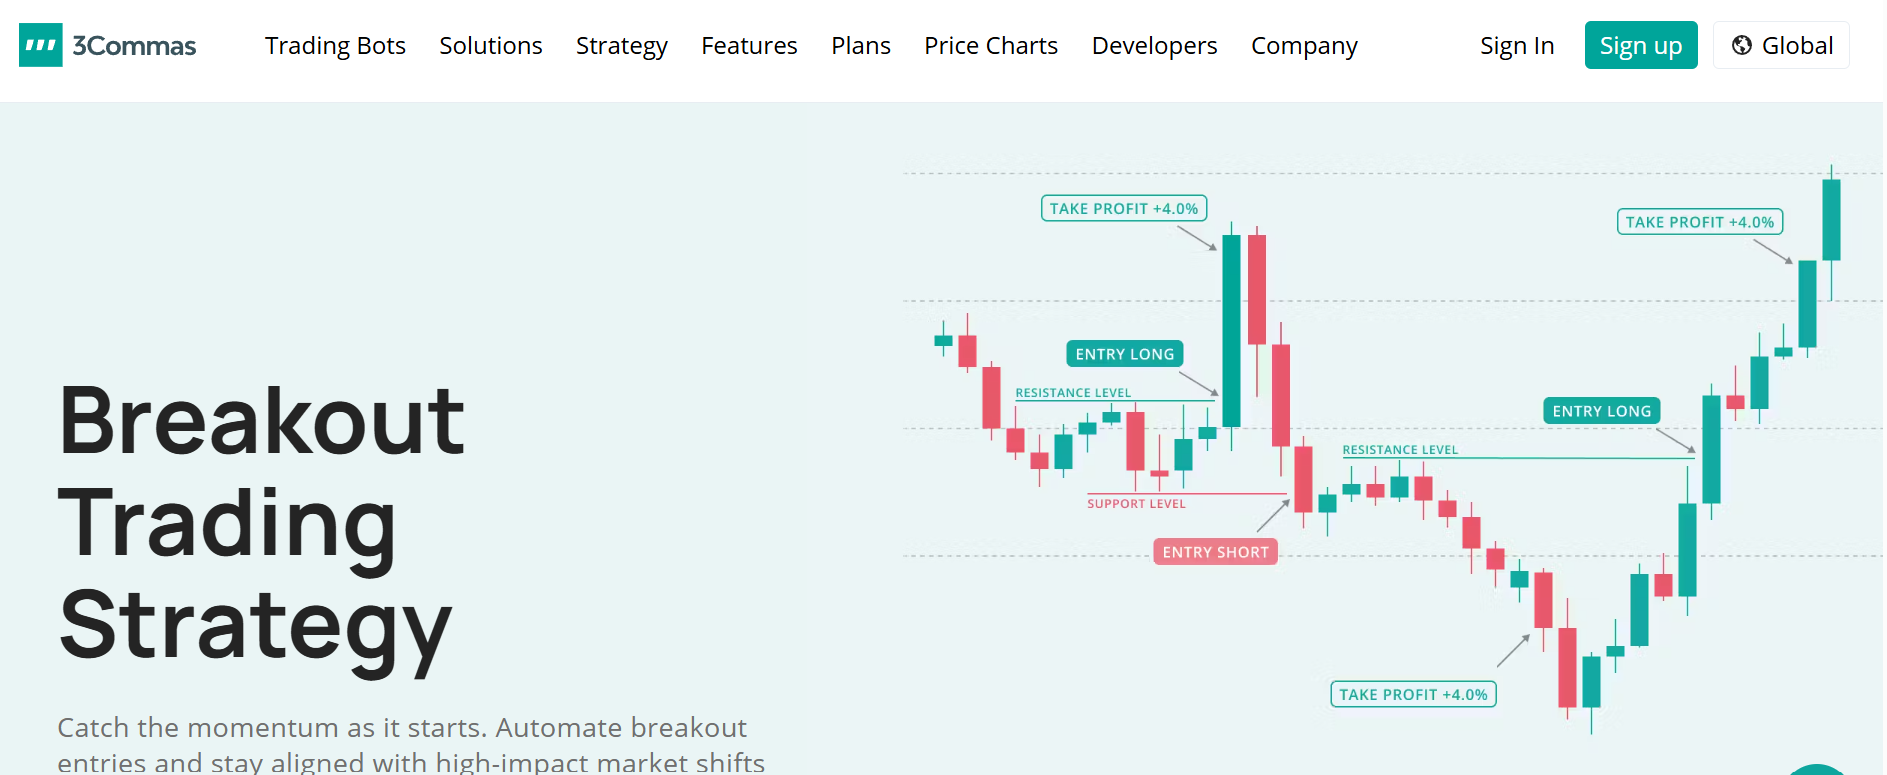Image resolution: width=1887 pixels, height=775 pixels.
Task: Open the Global region selector
Action: pos(1781,46)
